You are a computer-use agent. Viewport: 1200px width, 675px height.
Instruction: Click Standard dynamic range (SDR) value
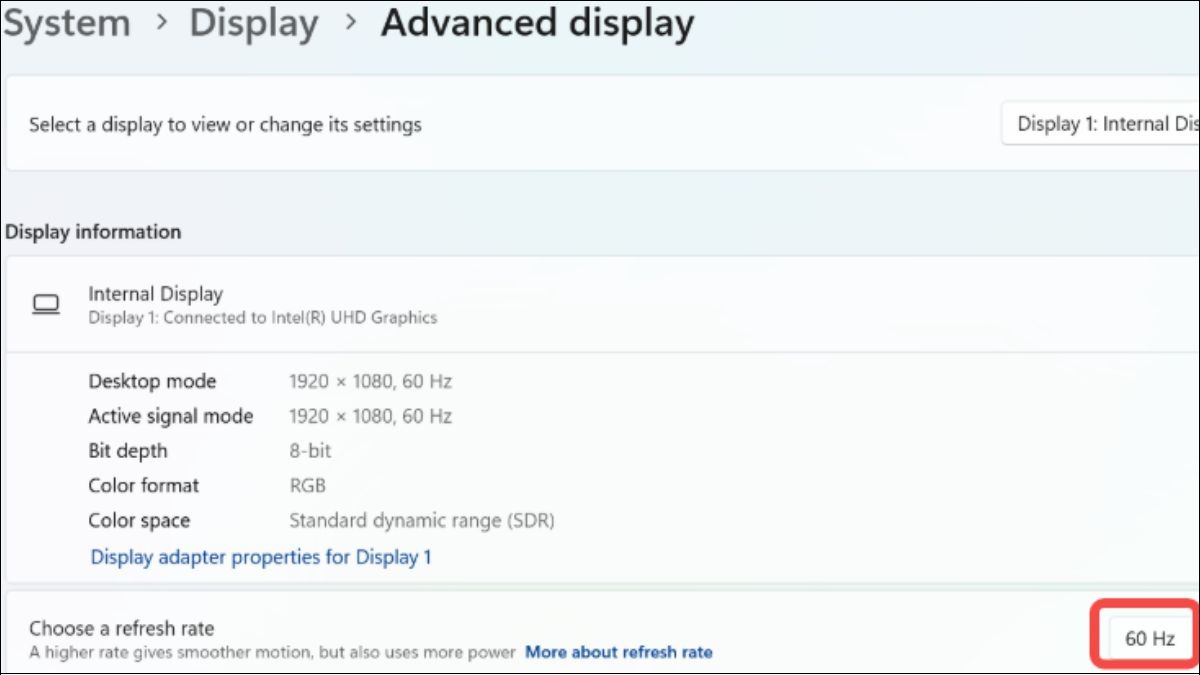coord(422,521)
